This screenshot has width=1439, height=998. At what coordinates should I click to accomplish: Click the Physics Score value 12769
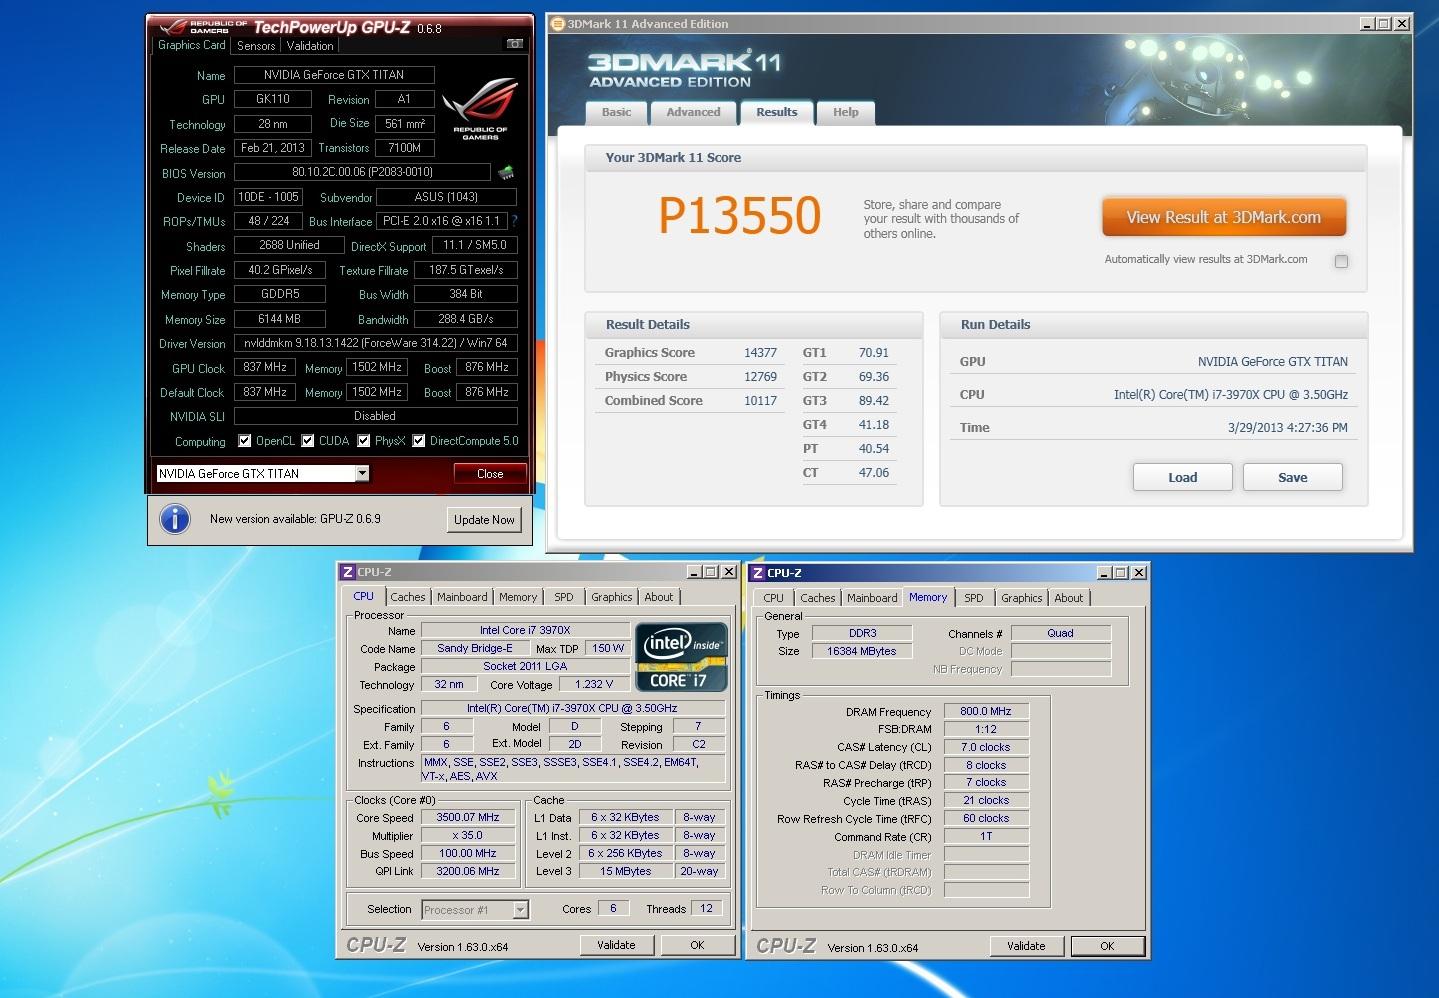coord(760,377)
